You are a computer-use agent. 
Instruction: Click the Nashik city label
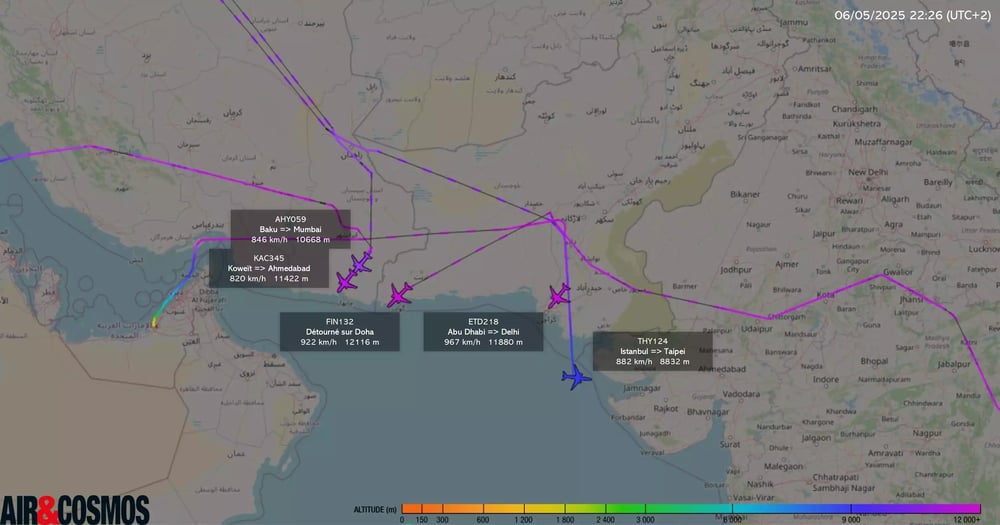pyautogui.click(x=760, y=484)
